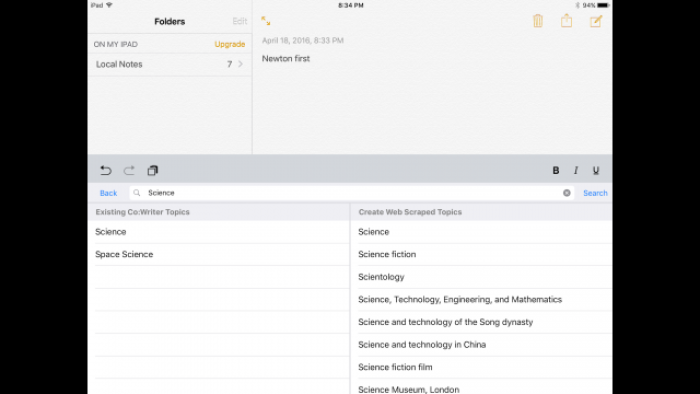Tap the Bluetooth status icon
This screenshot has height=394, width=700.
pyautogui.click(x=577, y=5)
